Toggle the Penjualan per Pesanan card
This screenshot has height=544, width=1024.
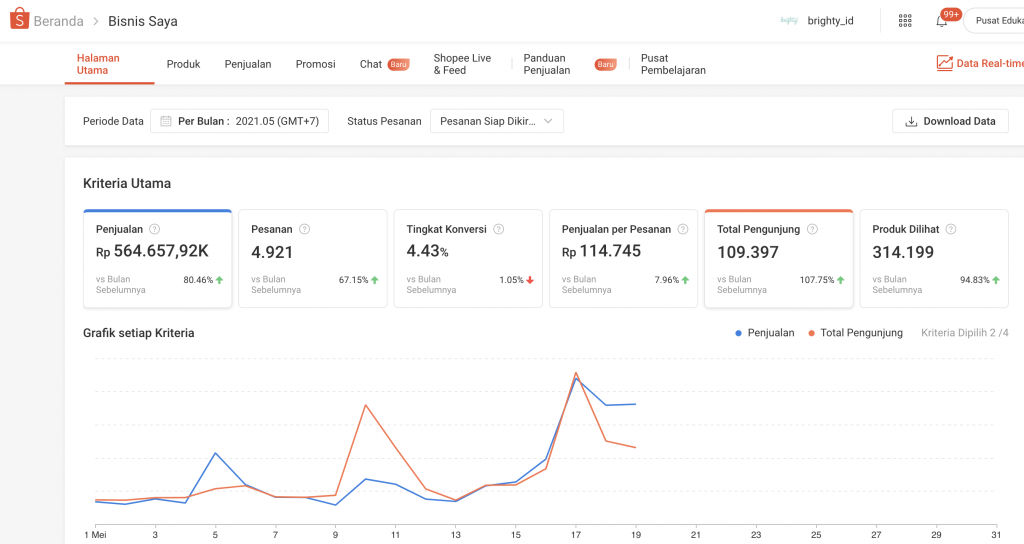[624, 259]
